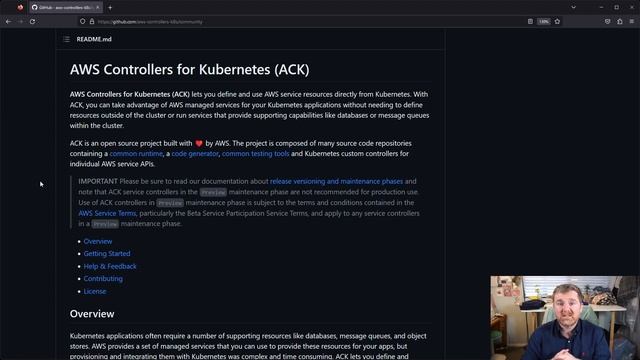
Task: Minimize the browser window
Action: (x=601, y=7)
